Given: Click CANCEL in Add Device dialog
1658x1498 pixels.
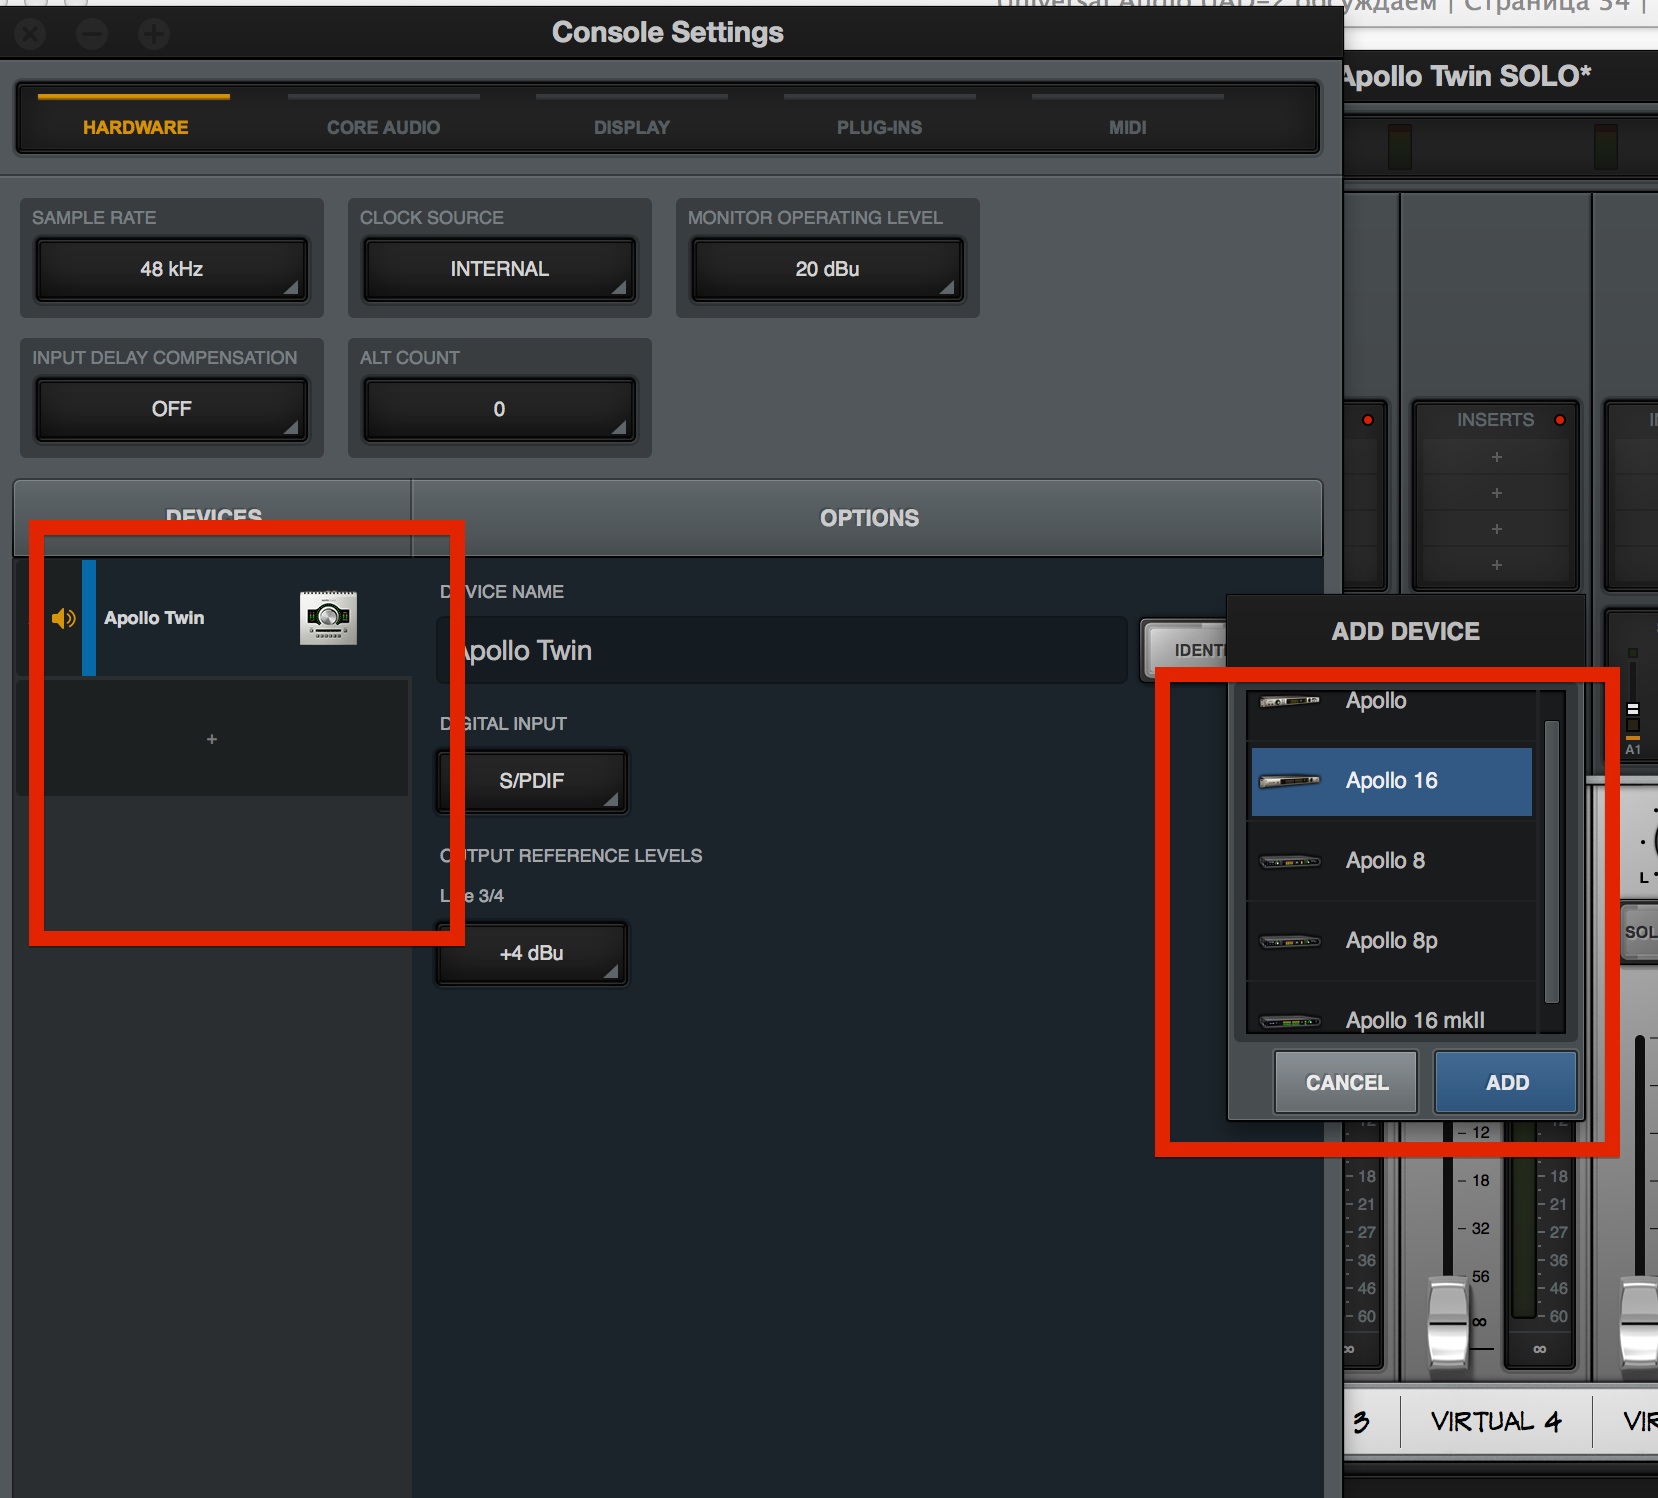Looking at the screenshot, I should point(1346,1082).
